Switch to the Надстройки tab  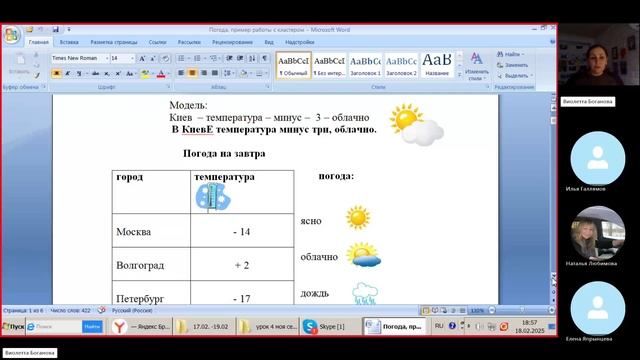tap(300, 42)
